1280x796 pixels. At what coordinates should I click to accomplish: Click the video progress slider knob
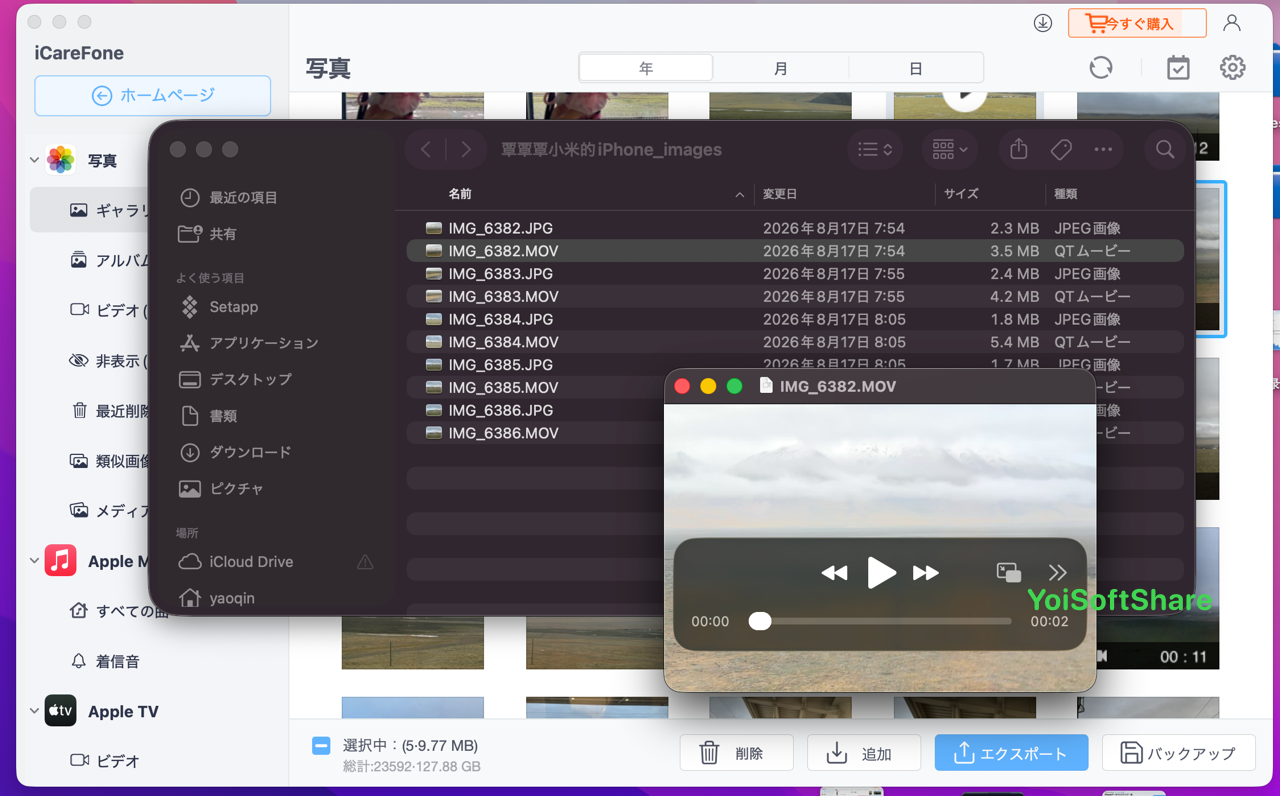click(x=760, y=621)
